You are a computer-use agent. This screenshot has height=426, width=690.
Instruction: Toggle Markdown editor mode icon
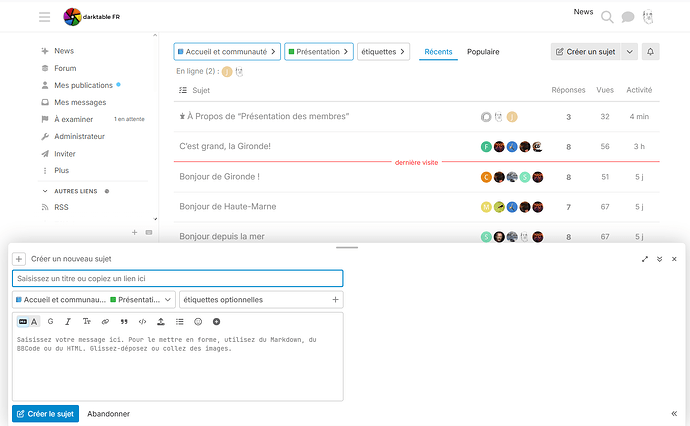pyautogui.click(x=23, y=322)
